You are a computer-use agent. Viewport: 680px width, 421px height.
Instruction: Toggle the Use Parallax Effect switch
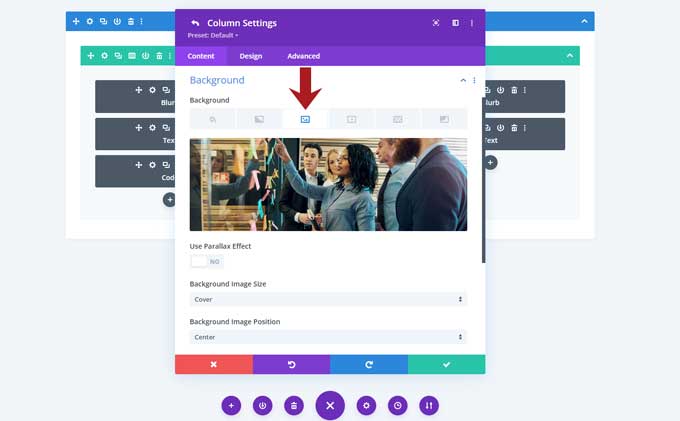pyautogui.click(x=206, y=261)
